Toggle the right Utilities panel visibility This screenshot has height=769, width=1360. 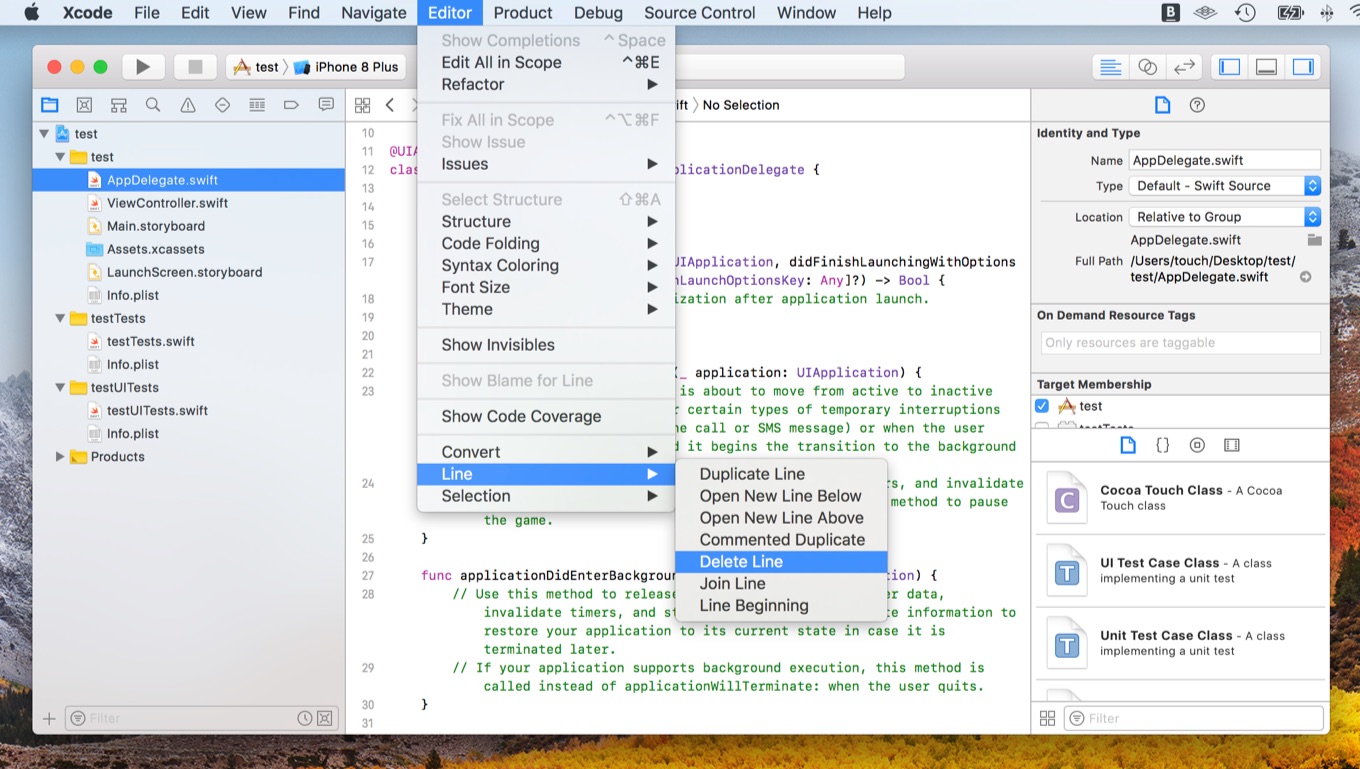tap(1303, 66)
